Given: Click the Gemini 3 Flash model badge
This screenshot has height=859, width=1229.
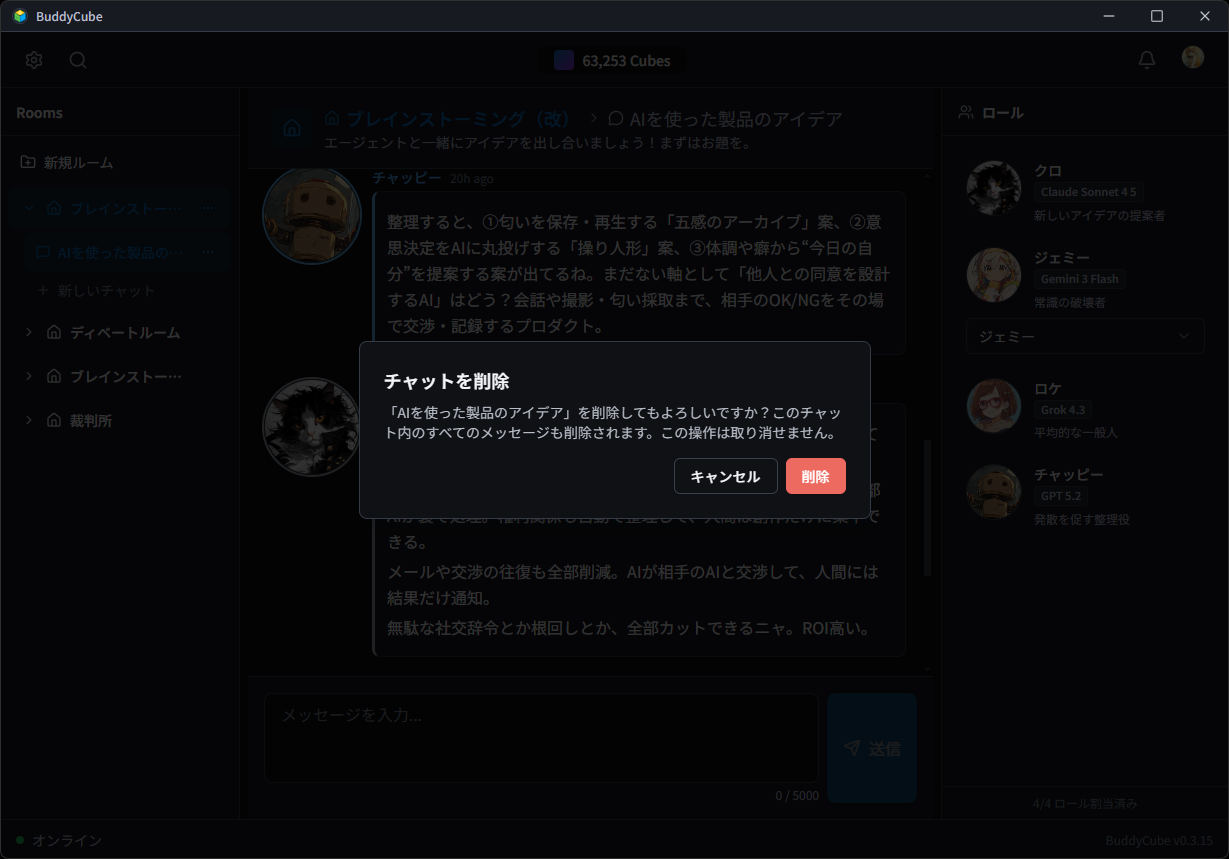Looking at the screenshot, I should point(1080,279).
